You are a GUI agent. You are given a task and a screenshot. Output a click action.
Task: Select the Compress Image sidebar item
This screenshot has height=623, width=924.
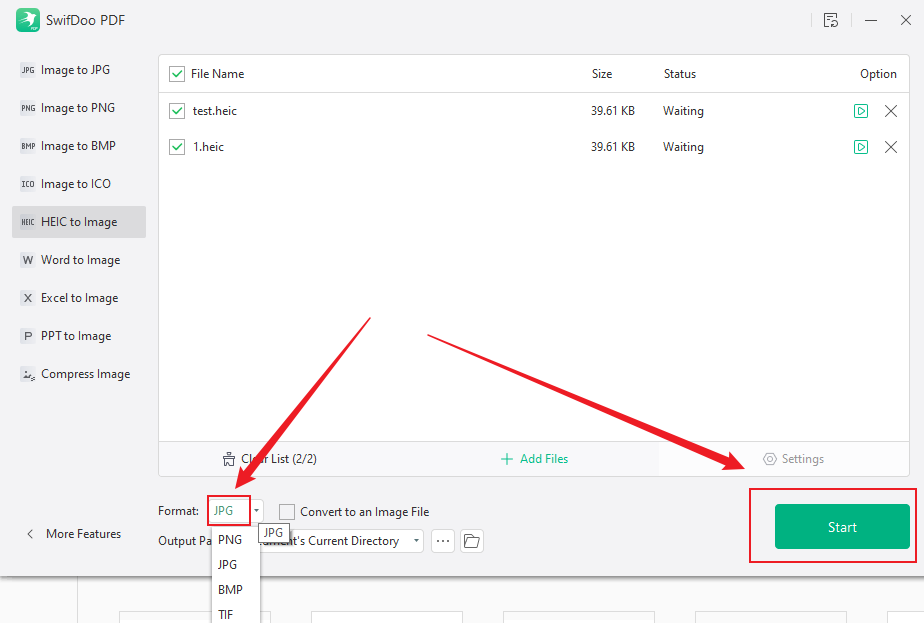pos(85,374)
